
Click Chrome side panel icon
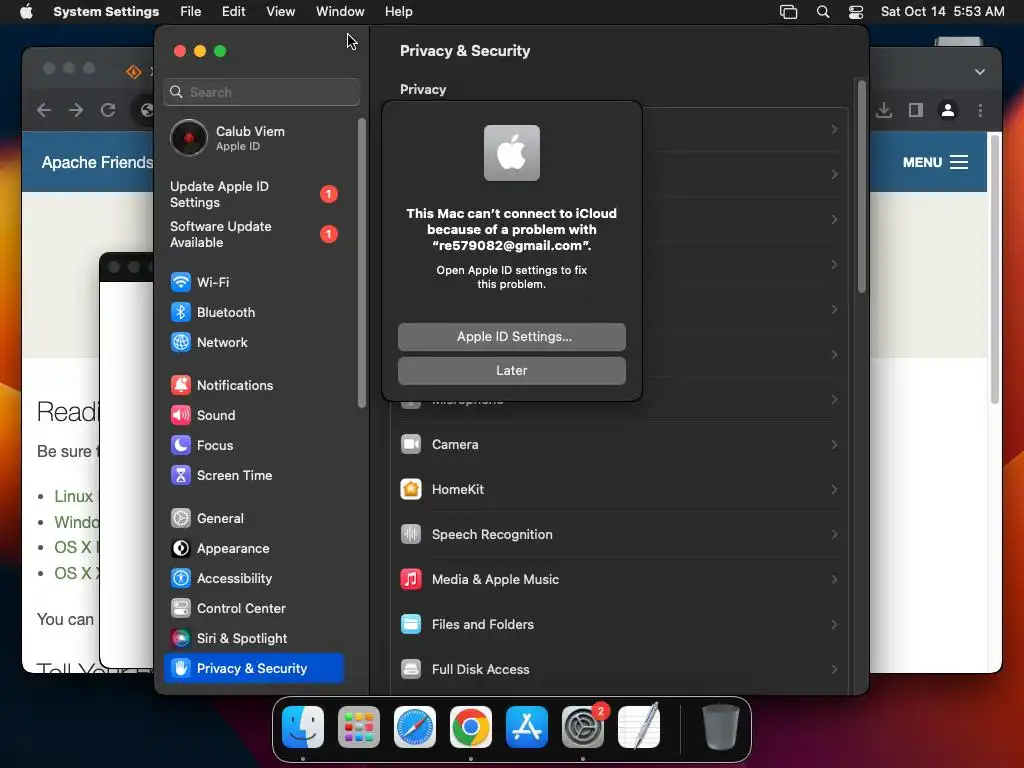tap(916, 110)
